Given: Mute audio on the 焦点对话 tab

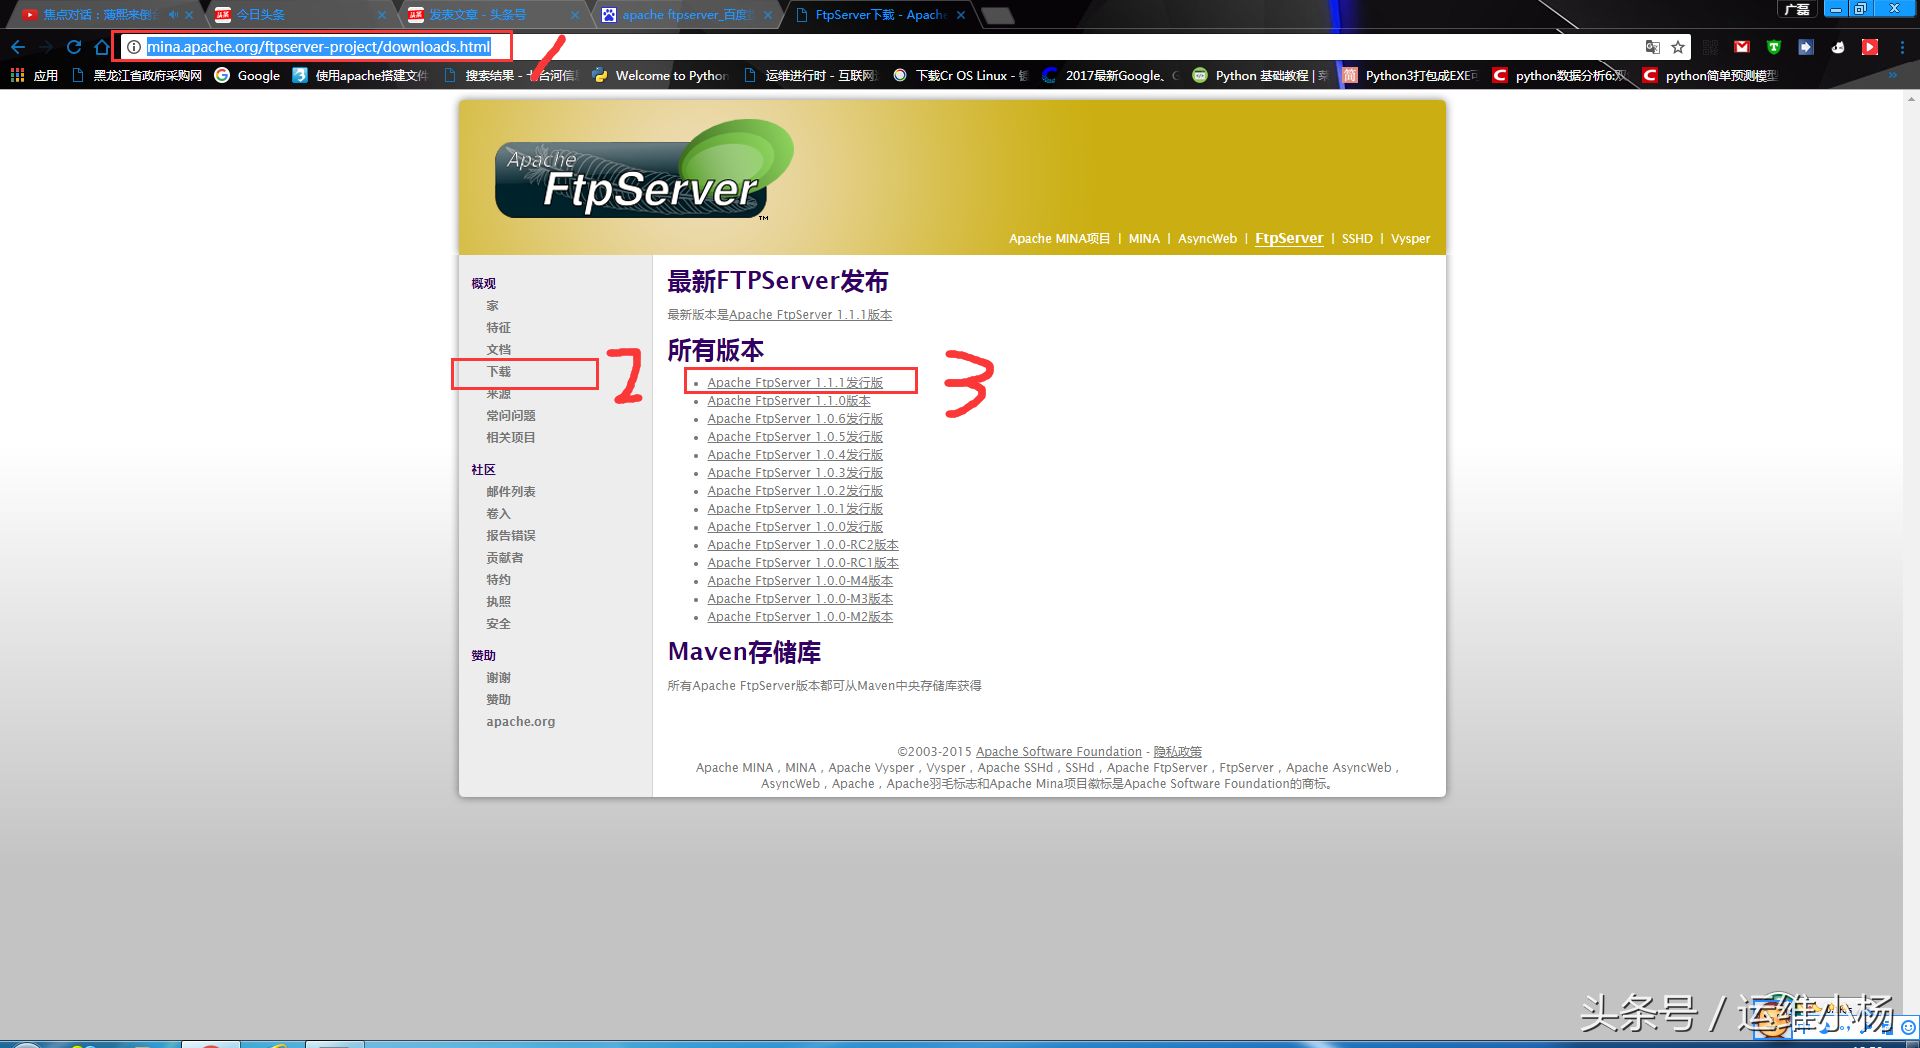Looking at the screenshot, I should point(173,15).
